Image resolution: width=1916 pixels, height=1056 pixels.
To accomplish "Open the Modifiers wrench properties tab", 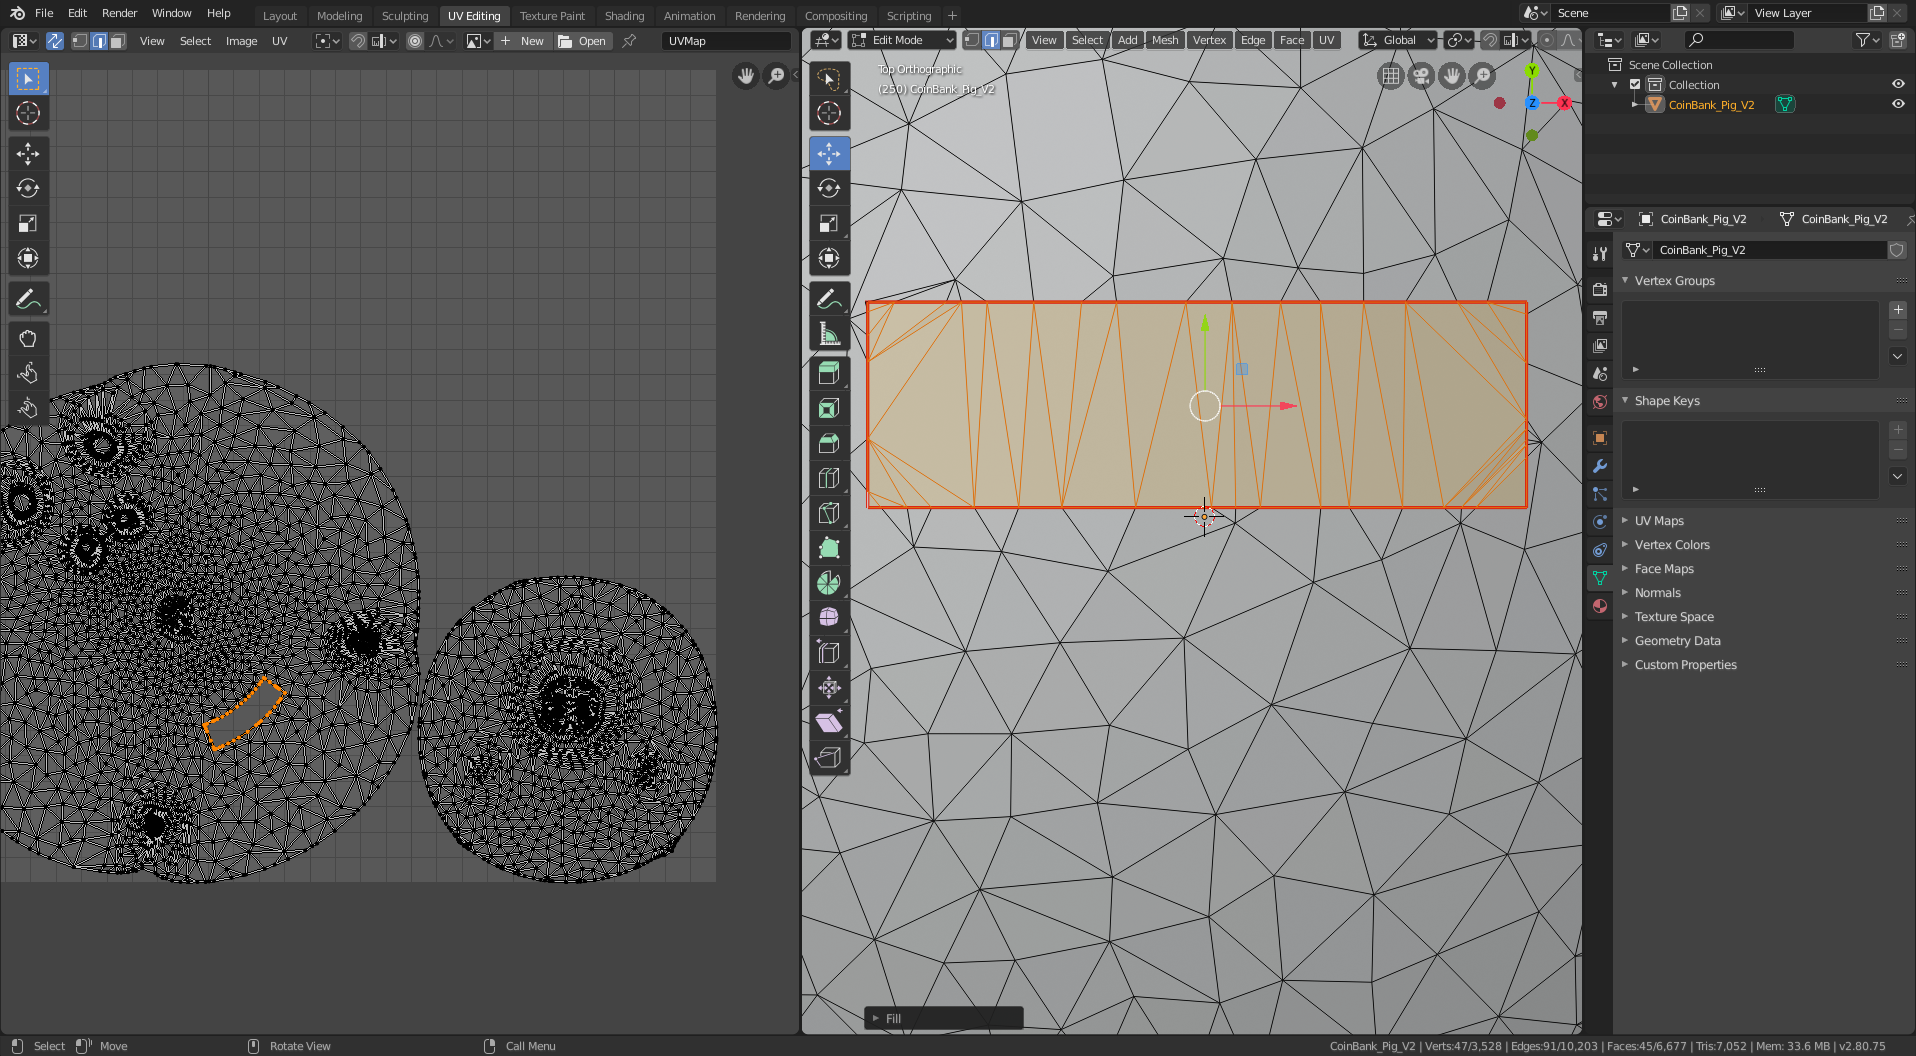I will click(1600, 466).
